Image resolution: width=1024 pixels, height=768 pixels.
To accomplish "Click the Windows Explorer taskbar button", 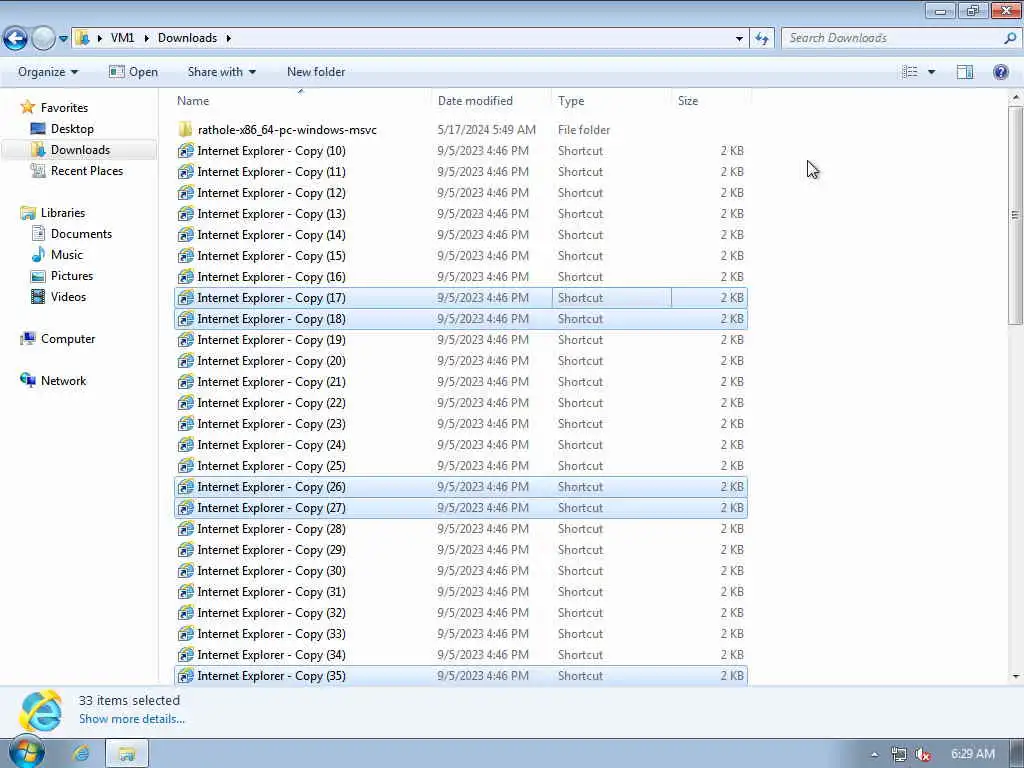I will (x=127, y=754).
